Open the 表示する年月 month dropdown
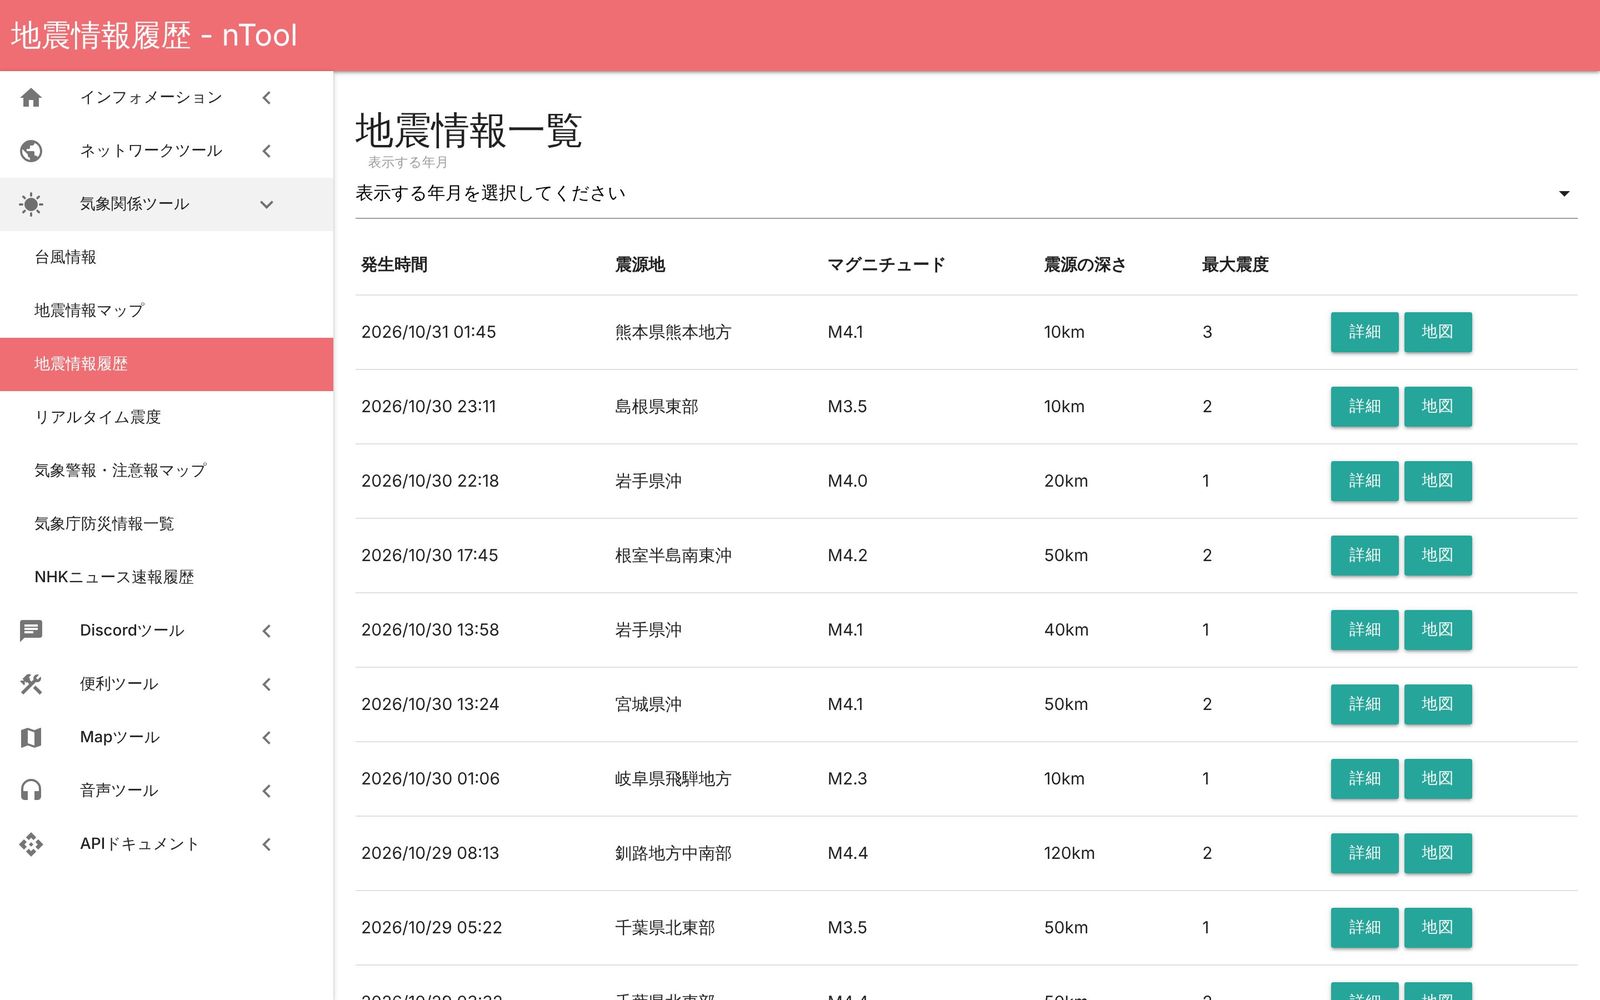The width and height of the screenshot is (1600, 1000). click(966, 194)
